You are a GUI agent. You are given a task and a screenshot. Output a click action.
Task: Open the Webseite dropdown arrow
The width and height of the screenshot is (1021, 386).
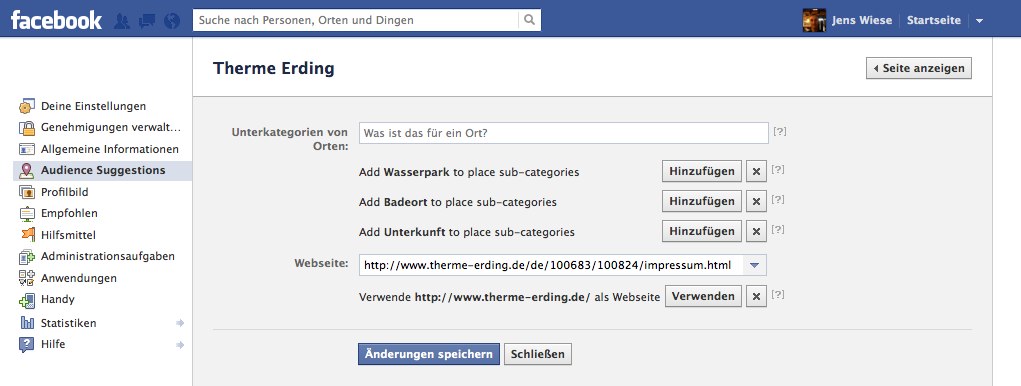pos(755,265)
